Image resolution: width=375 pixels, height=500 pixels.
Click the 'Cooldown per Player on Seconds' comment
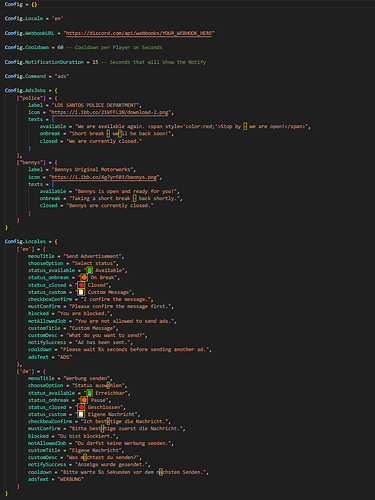coord(114,47)
